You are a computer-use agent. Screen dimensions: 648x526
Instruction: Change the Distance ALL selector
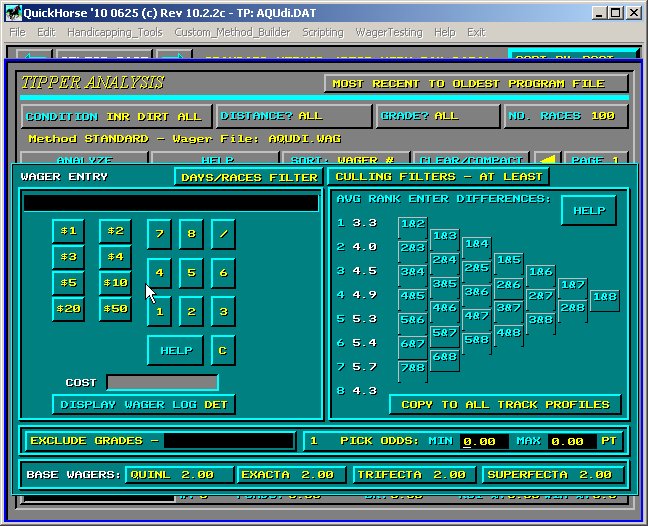pos(294,116)
